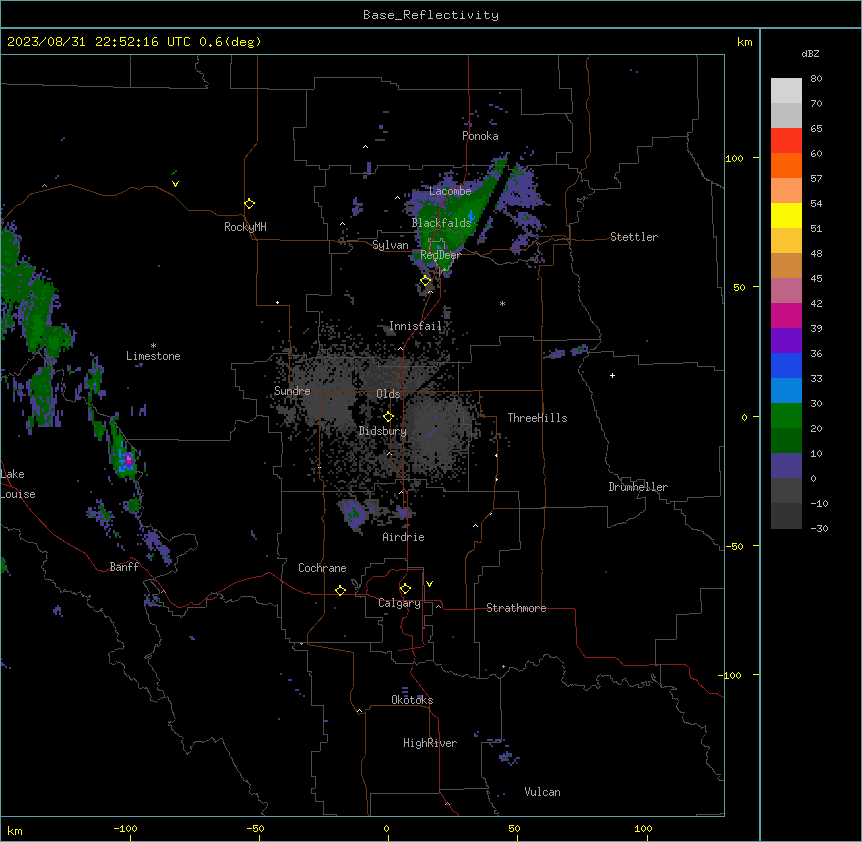
Task: Select the bright green 20-30 dBZ legend swatch
Action: 786,416
